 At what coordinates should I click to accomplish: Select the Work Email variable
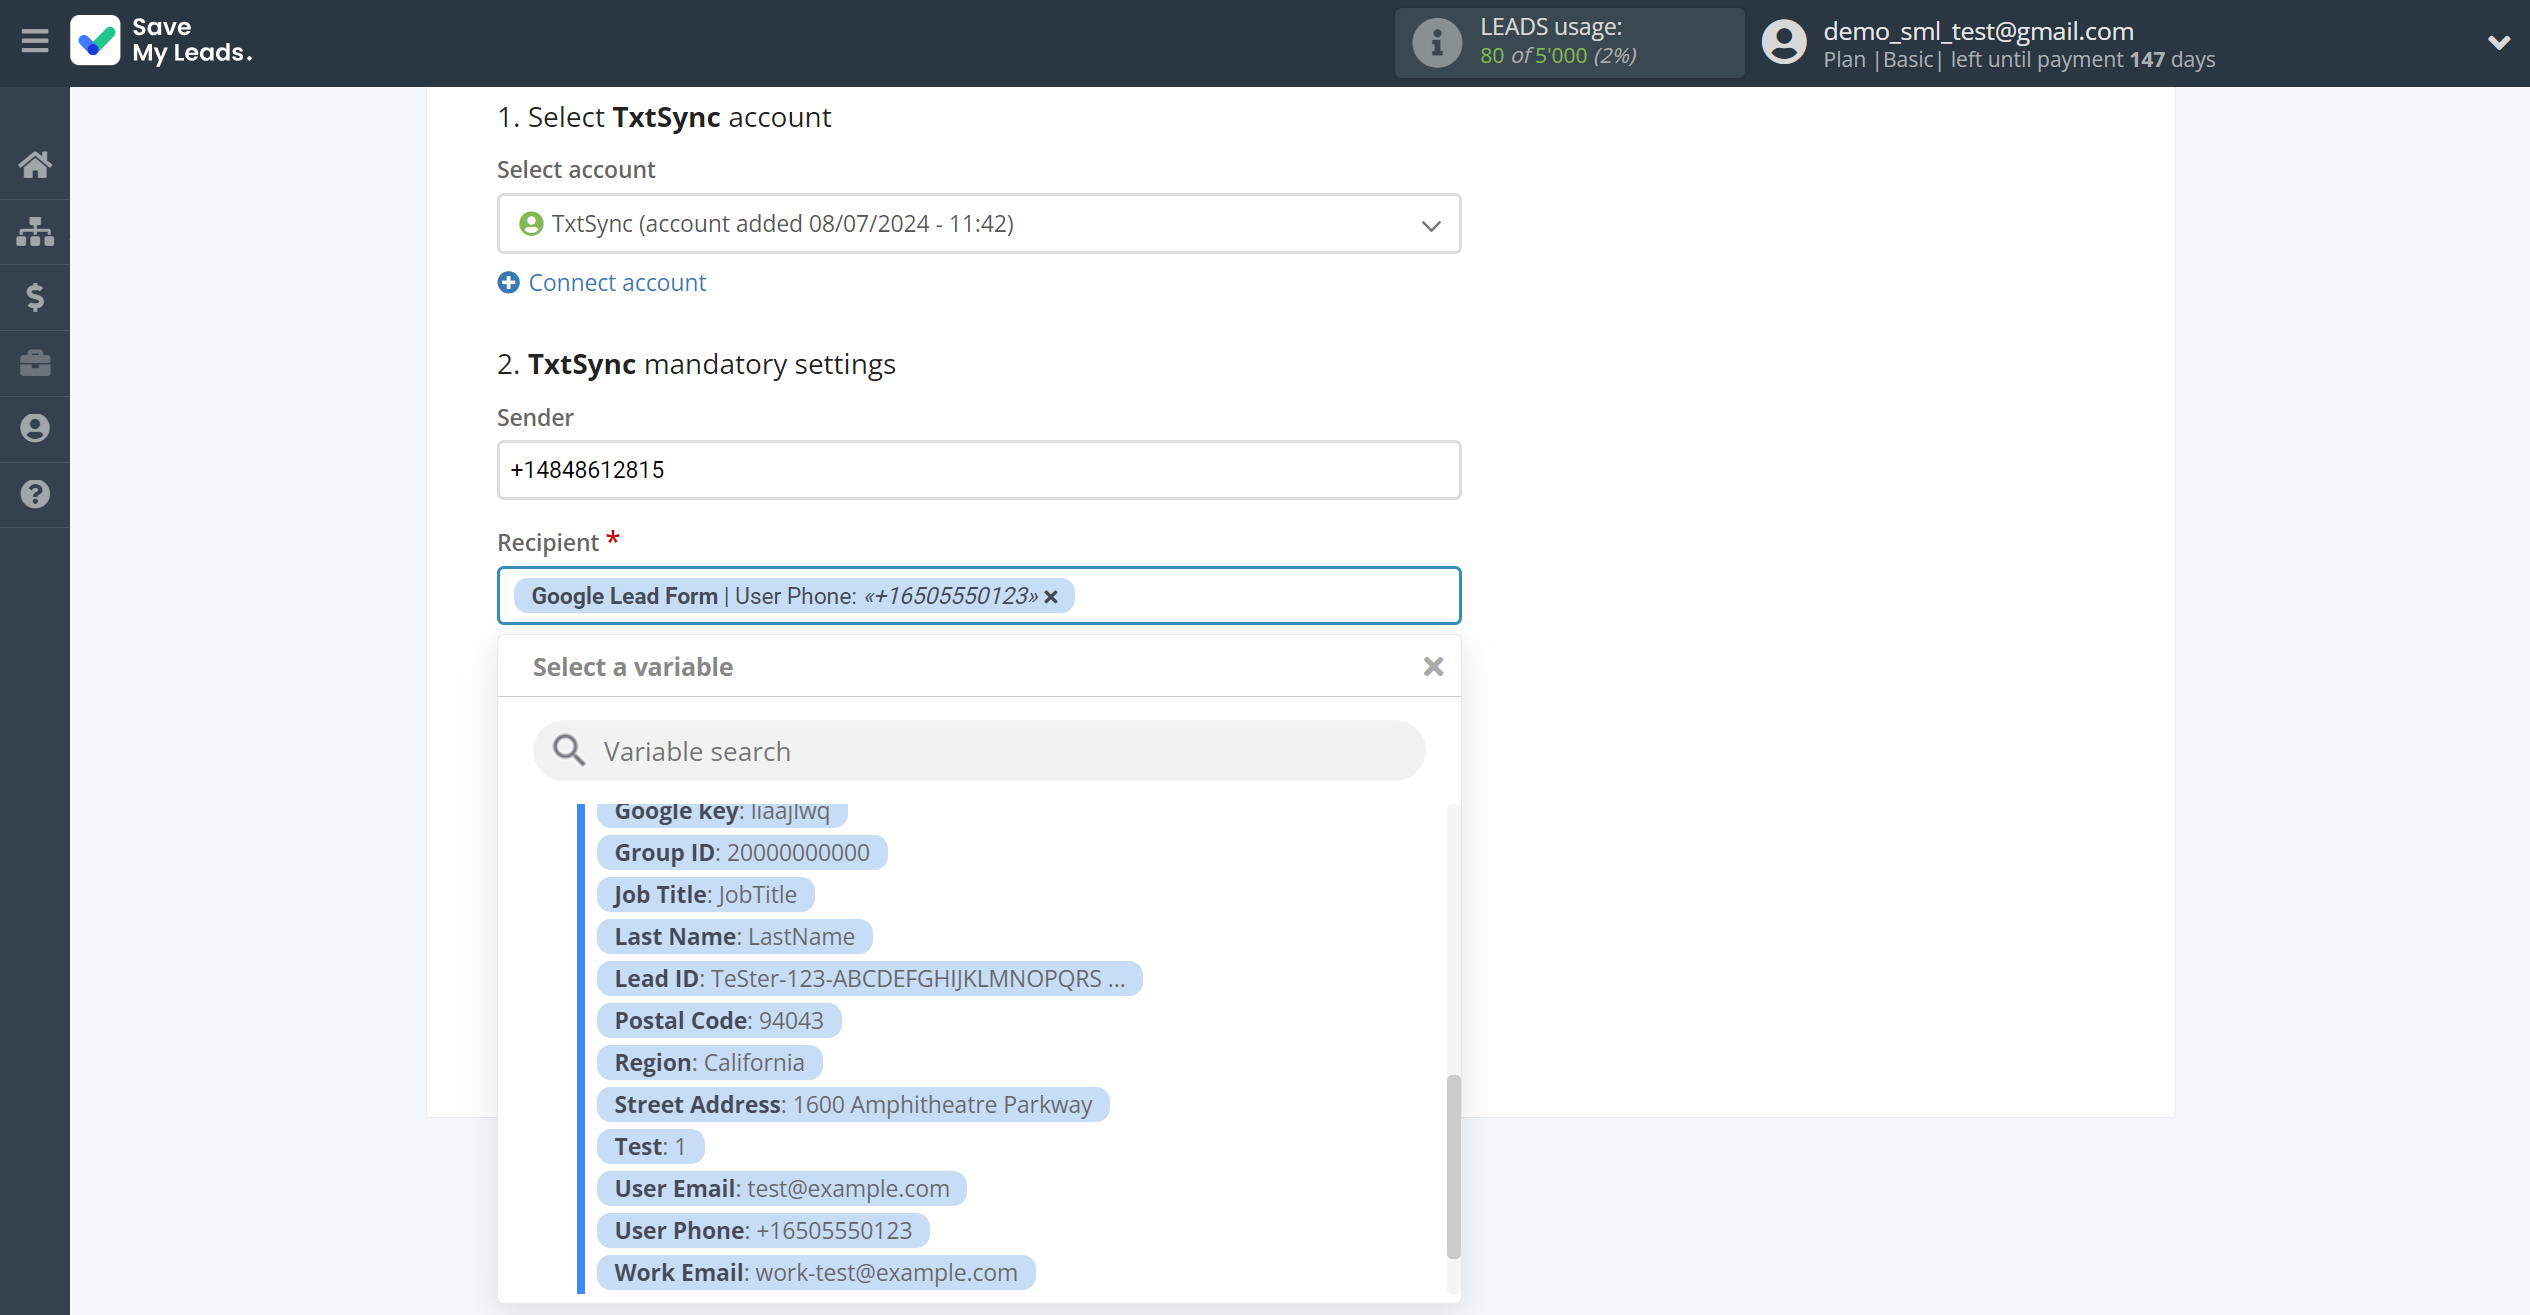[816, 1273]
